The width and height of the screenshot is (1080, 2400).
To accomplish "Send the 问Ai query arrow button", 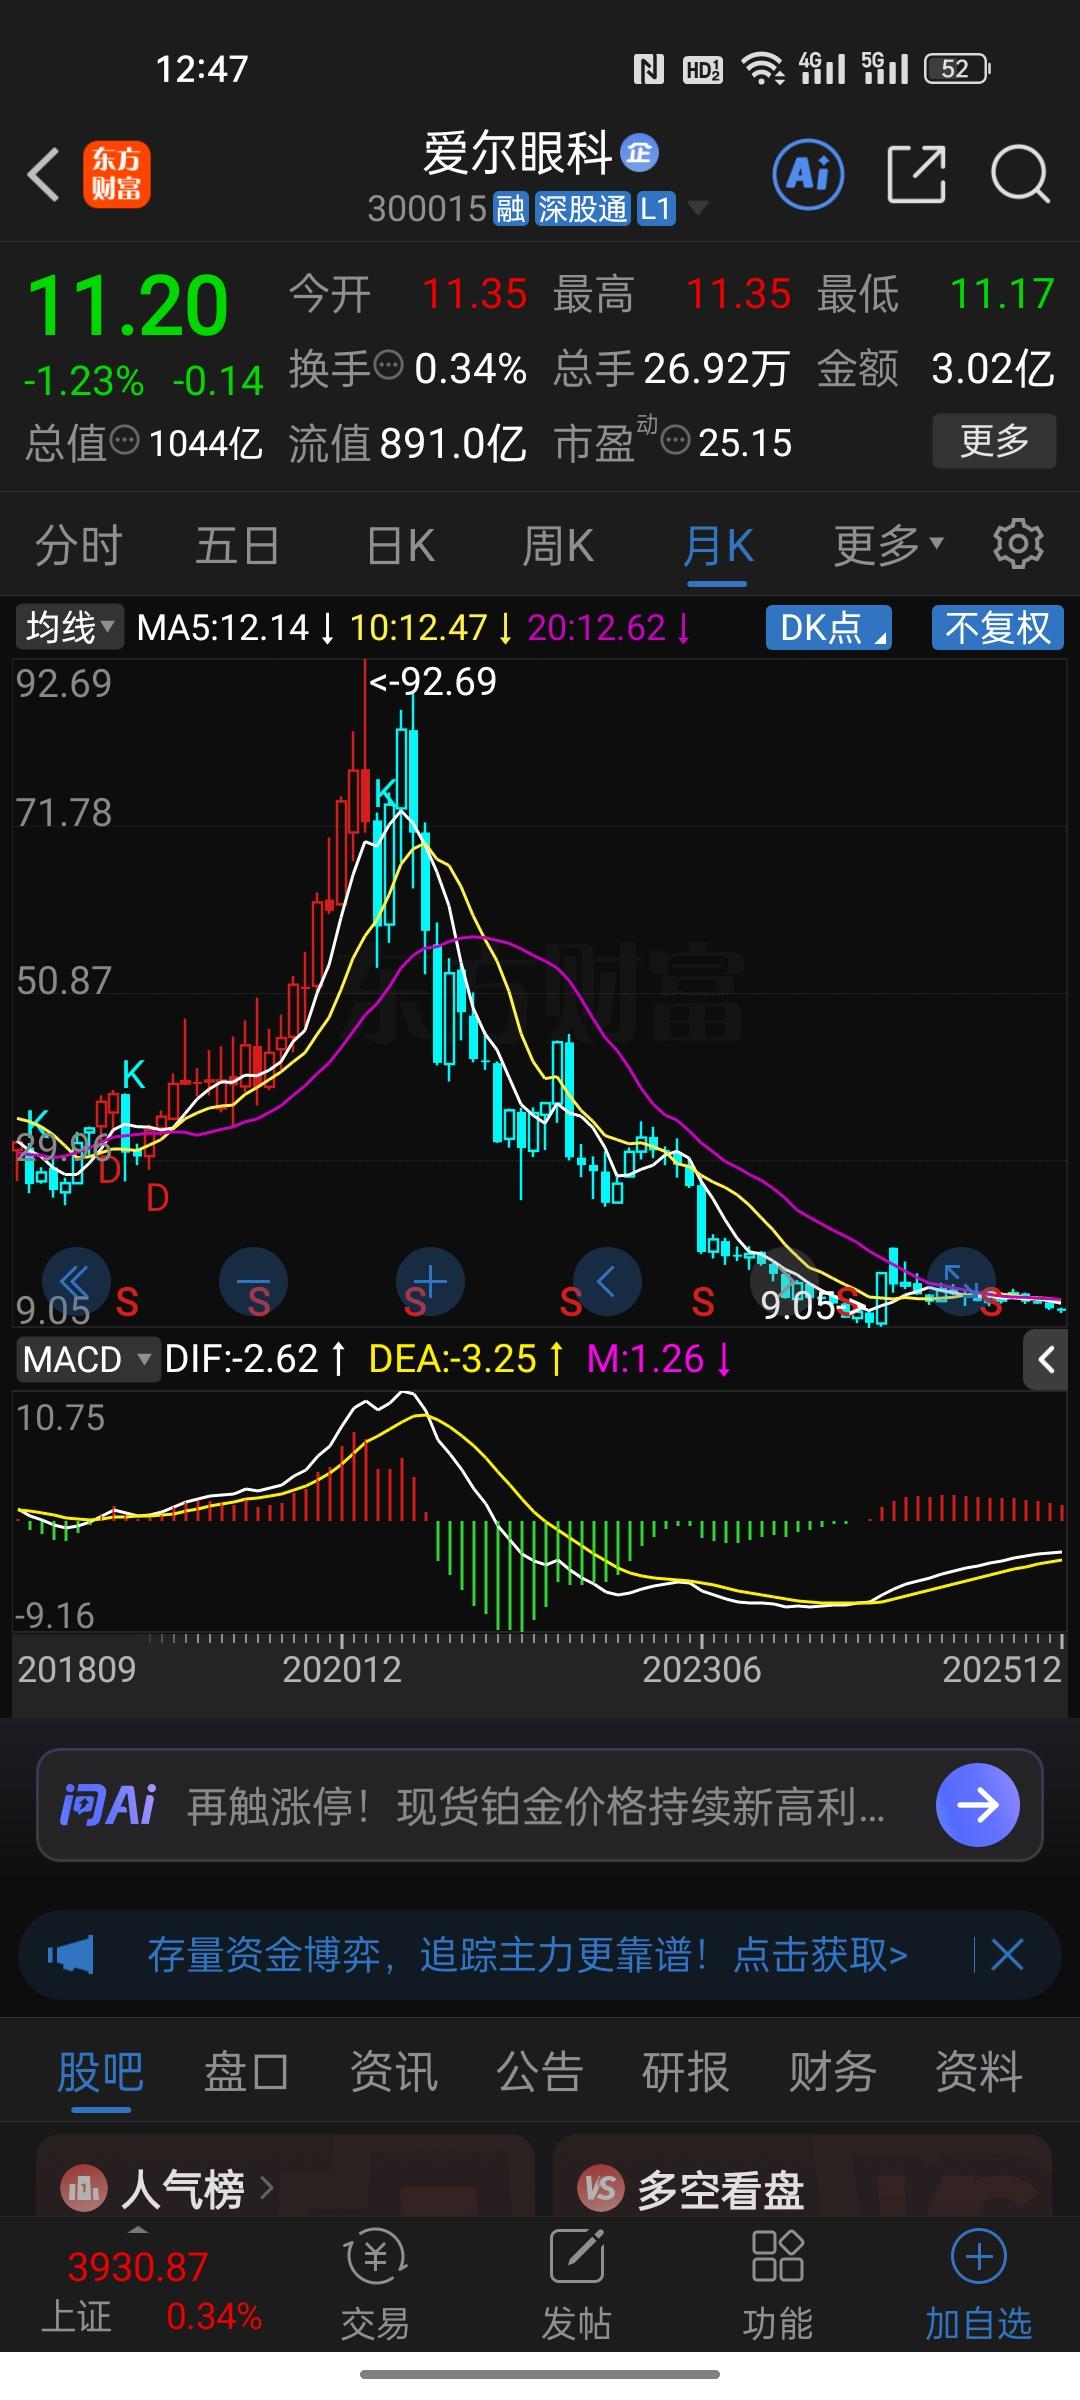I will click(x=977, y=1805).
